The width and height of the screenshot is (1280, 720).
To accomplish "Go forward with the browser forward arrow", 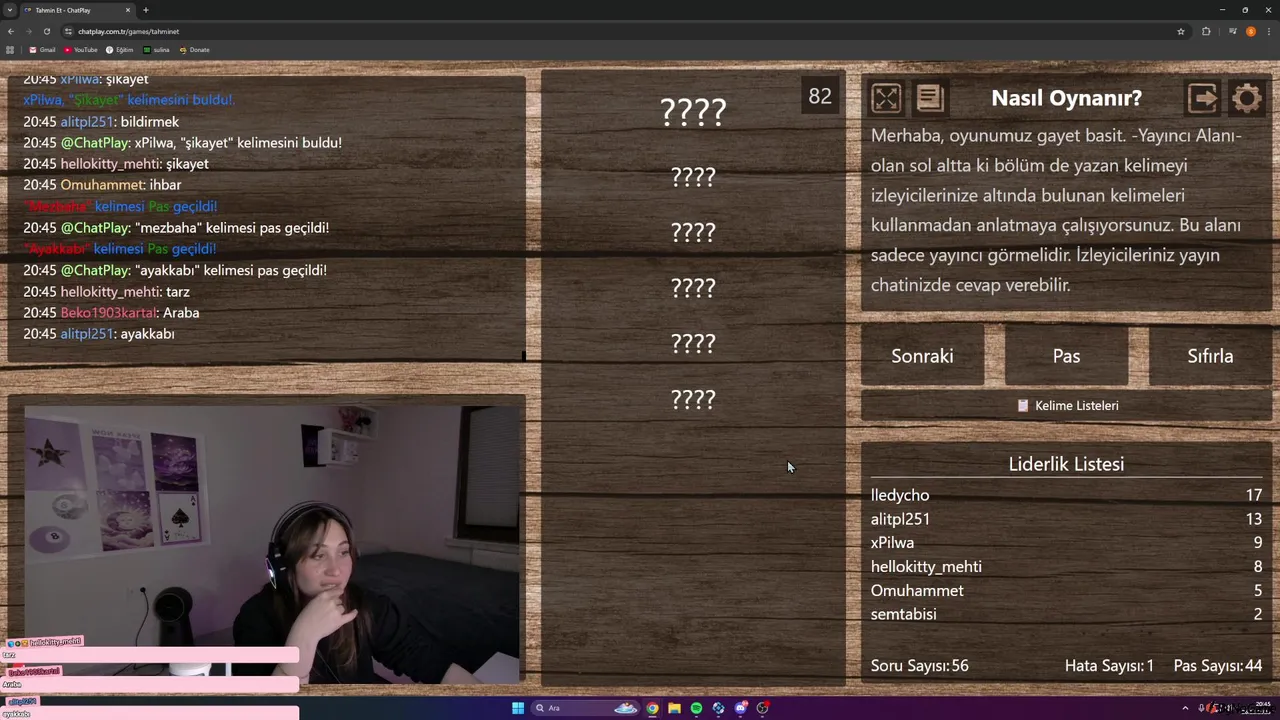I will click(28, 31).
